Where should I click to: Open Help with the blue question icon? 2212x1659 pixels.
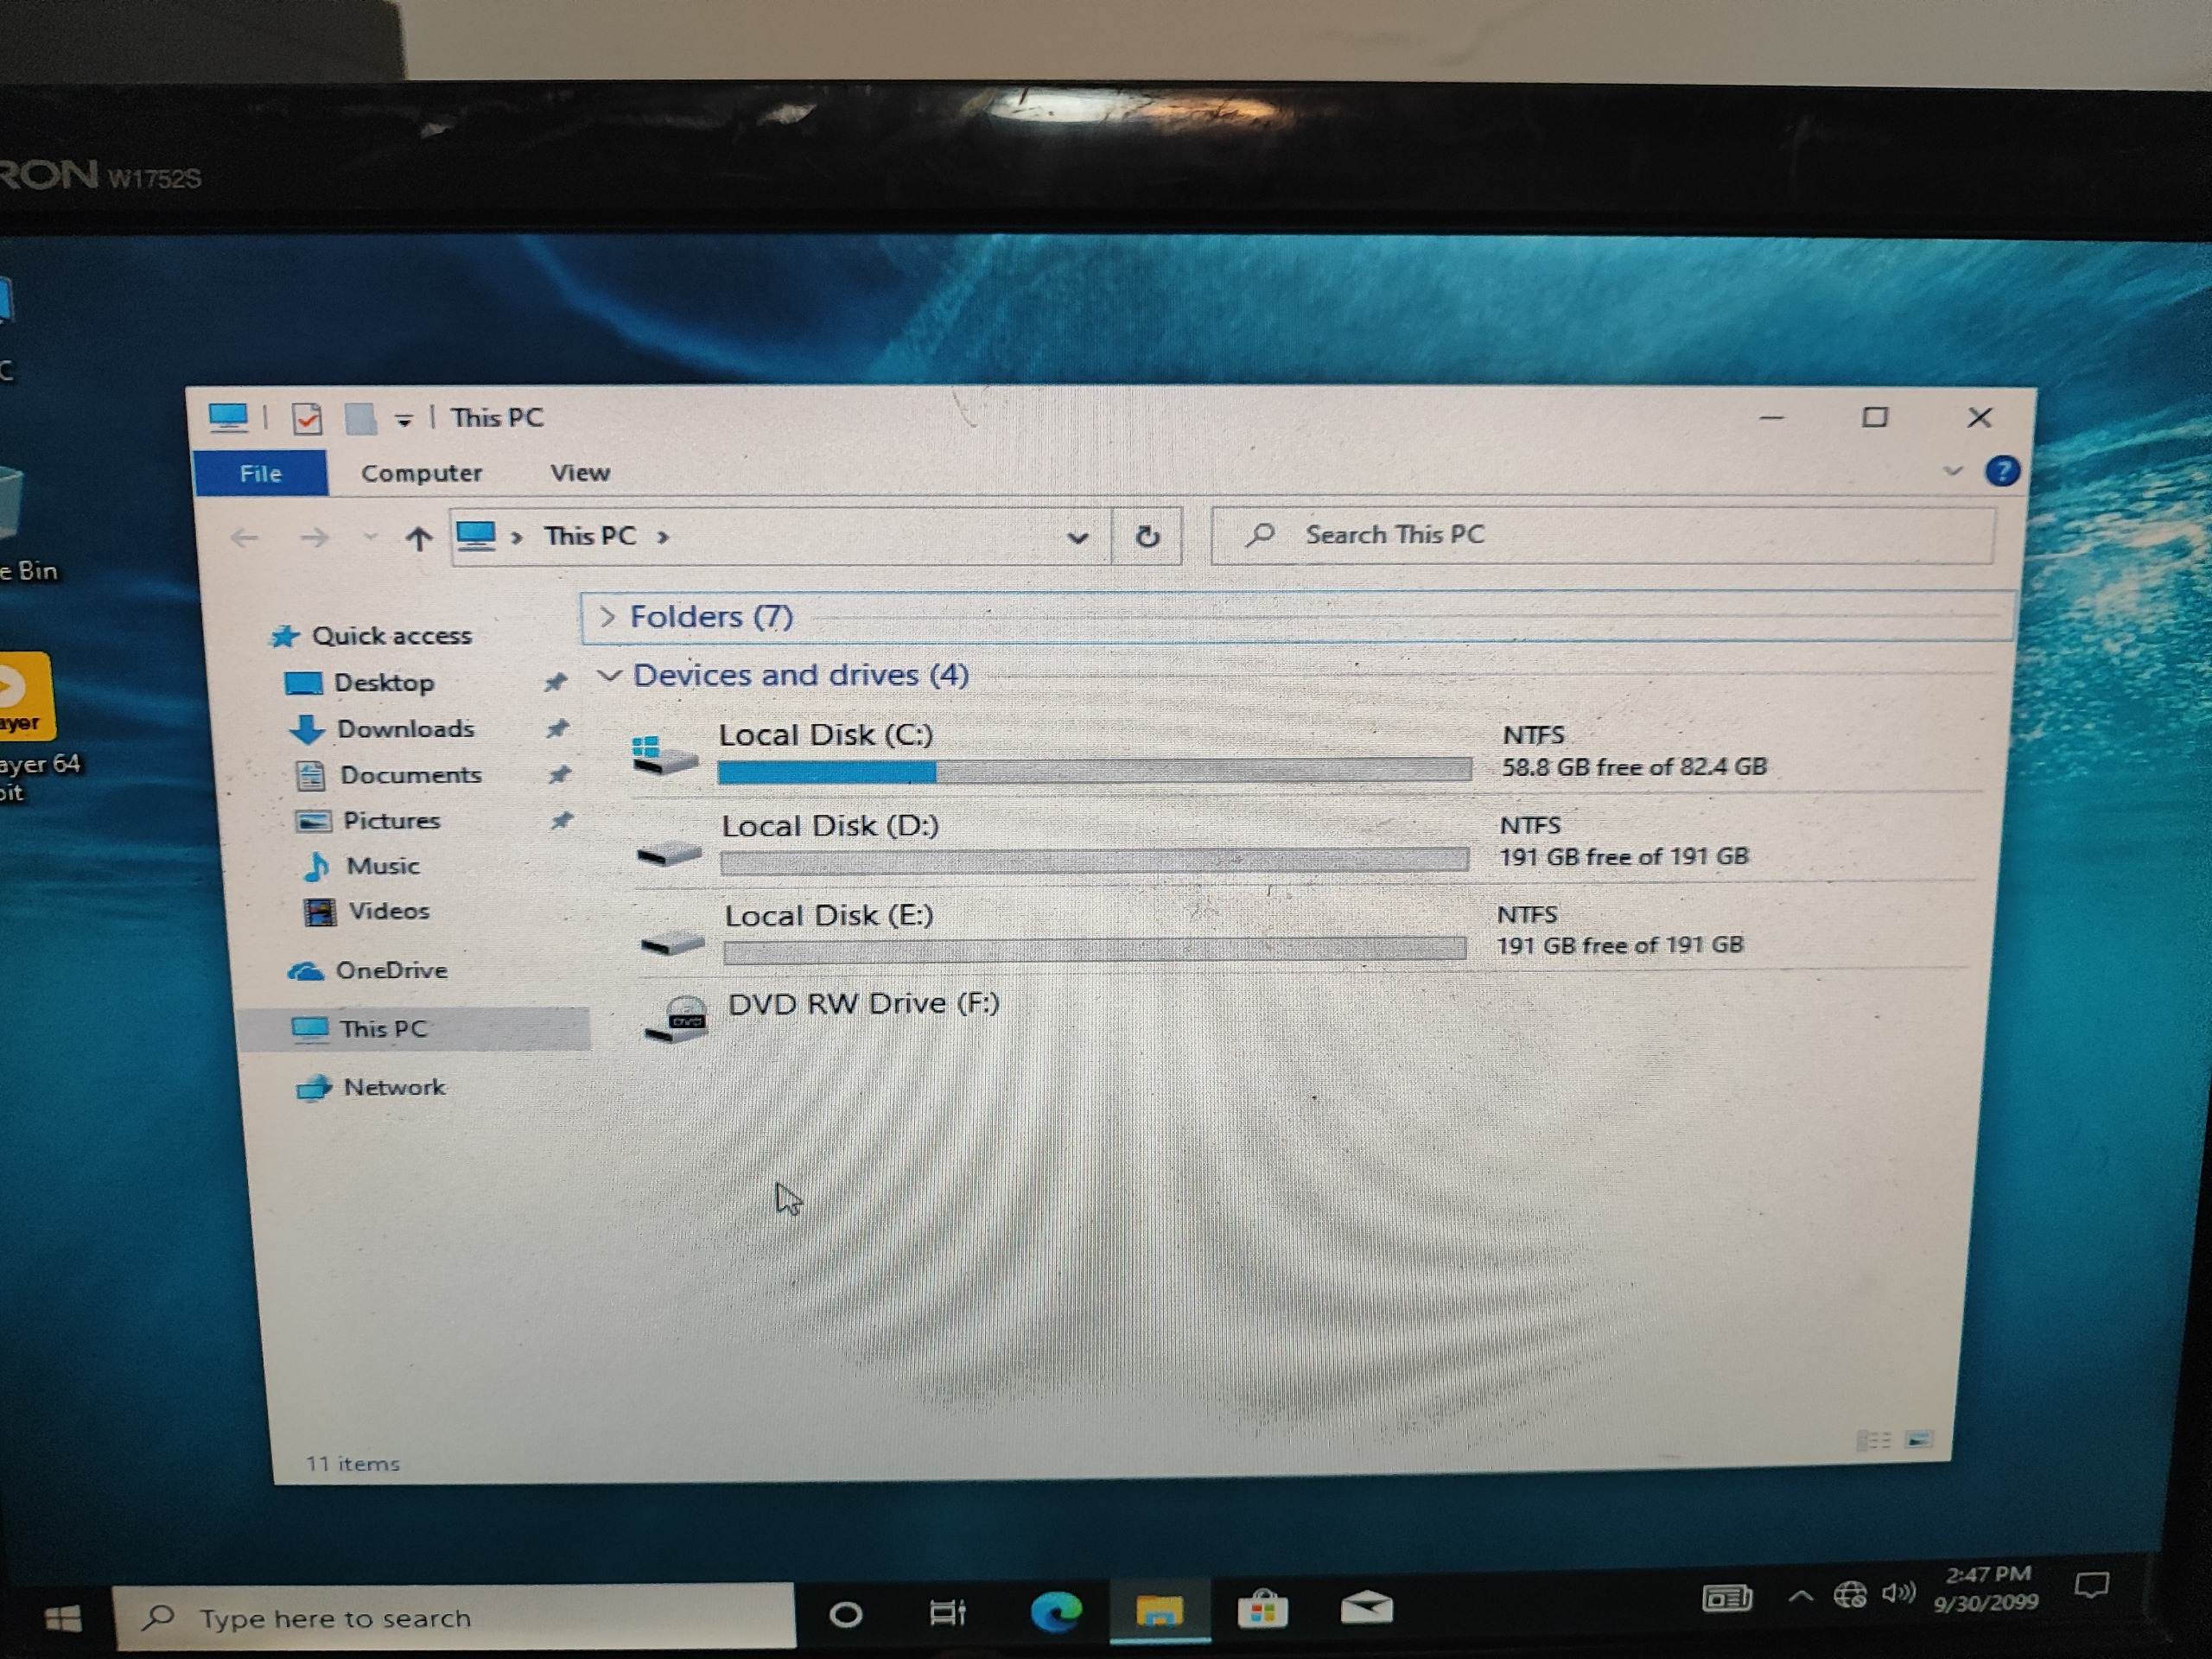click(2001, 471)
